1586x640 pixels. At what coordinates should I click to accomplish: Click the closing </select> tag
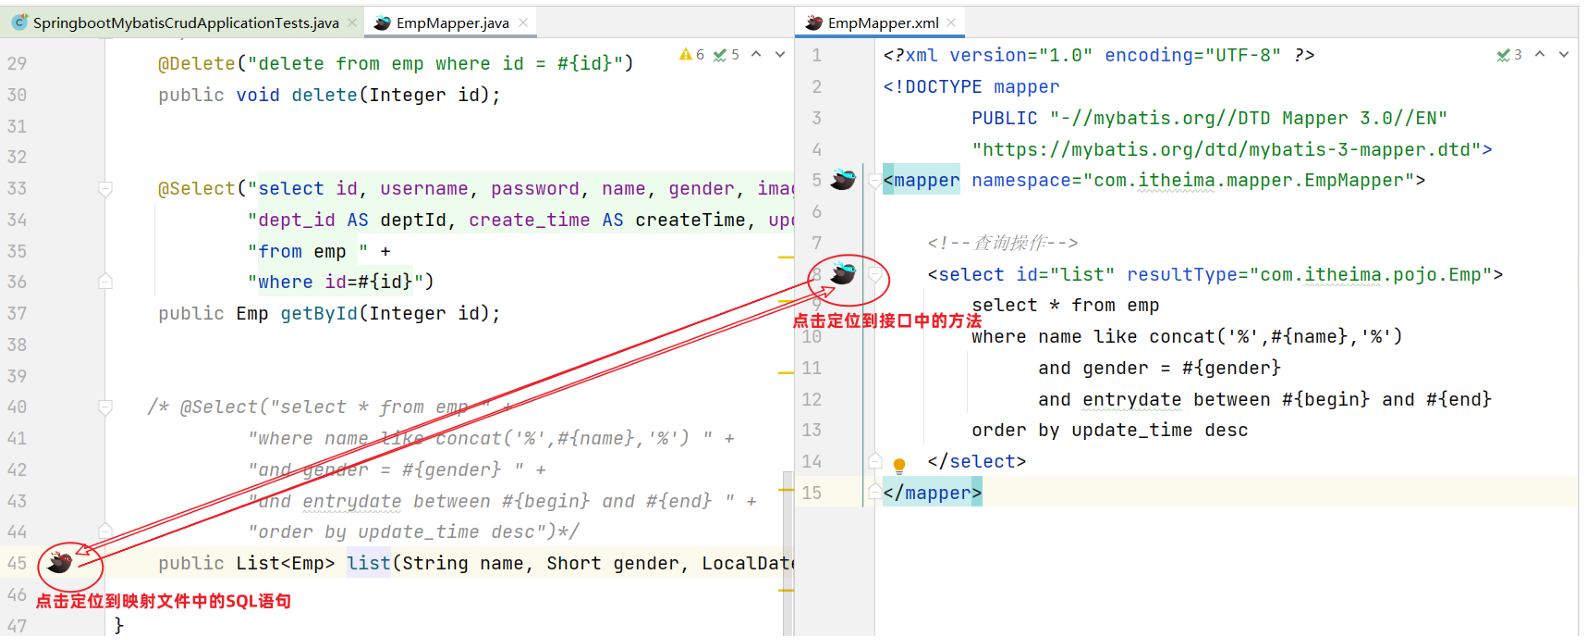tap(977, 461)
